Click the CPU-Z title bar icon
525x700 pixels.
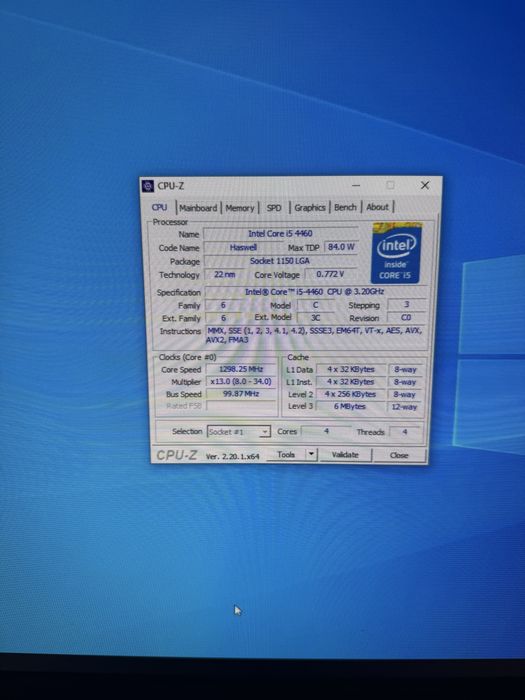pos(148,186)
